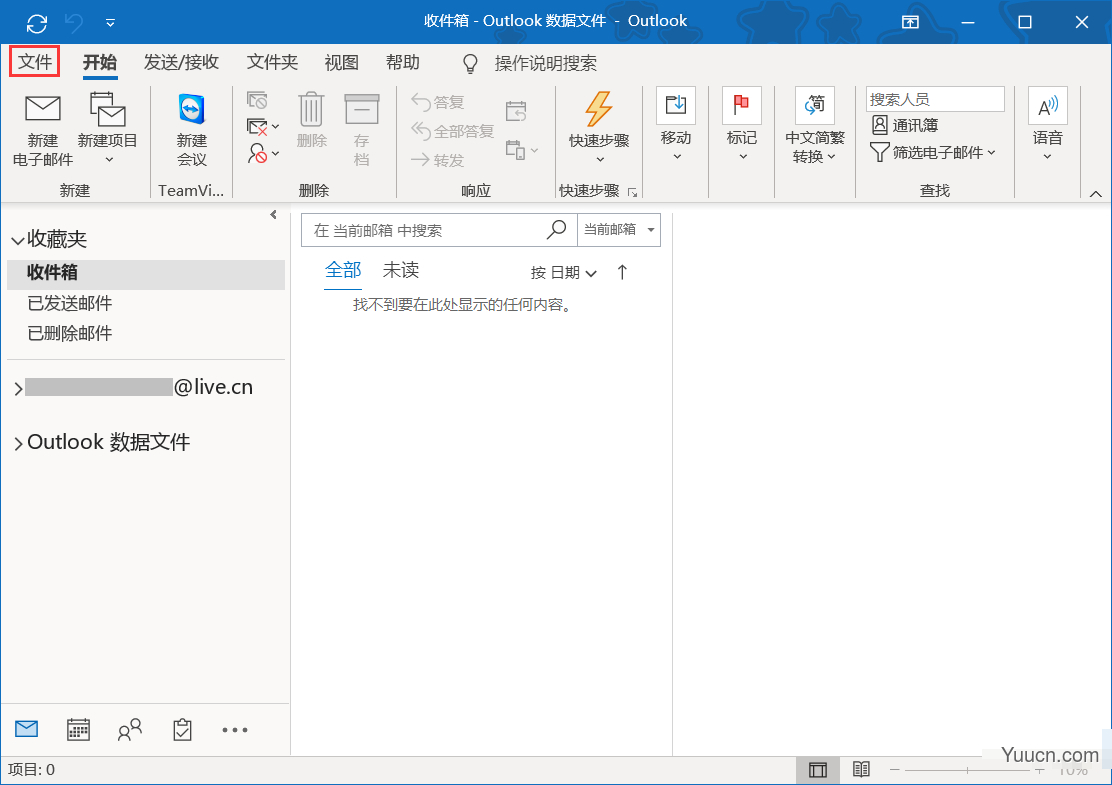Viewport: 1112px width, 785px height.
Task: Start a TeamViewer 新建会议
Action: [191, 129]
